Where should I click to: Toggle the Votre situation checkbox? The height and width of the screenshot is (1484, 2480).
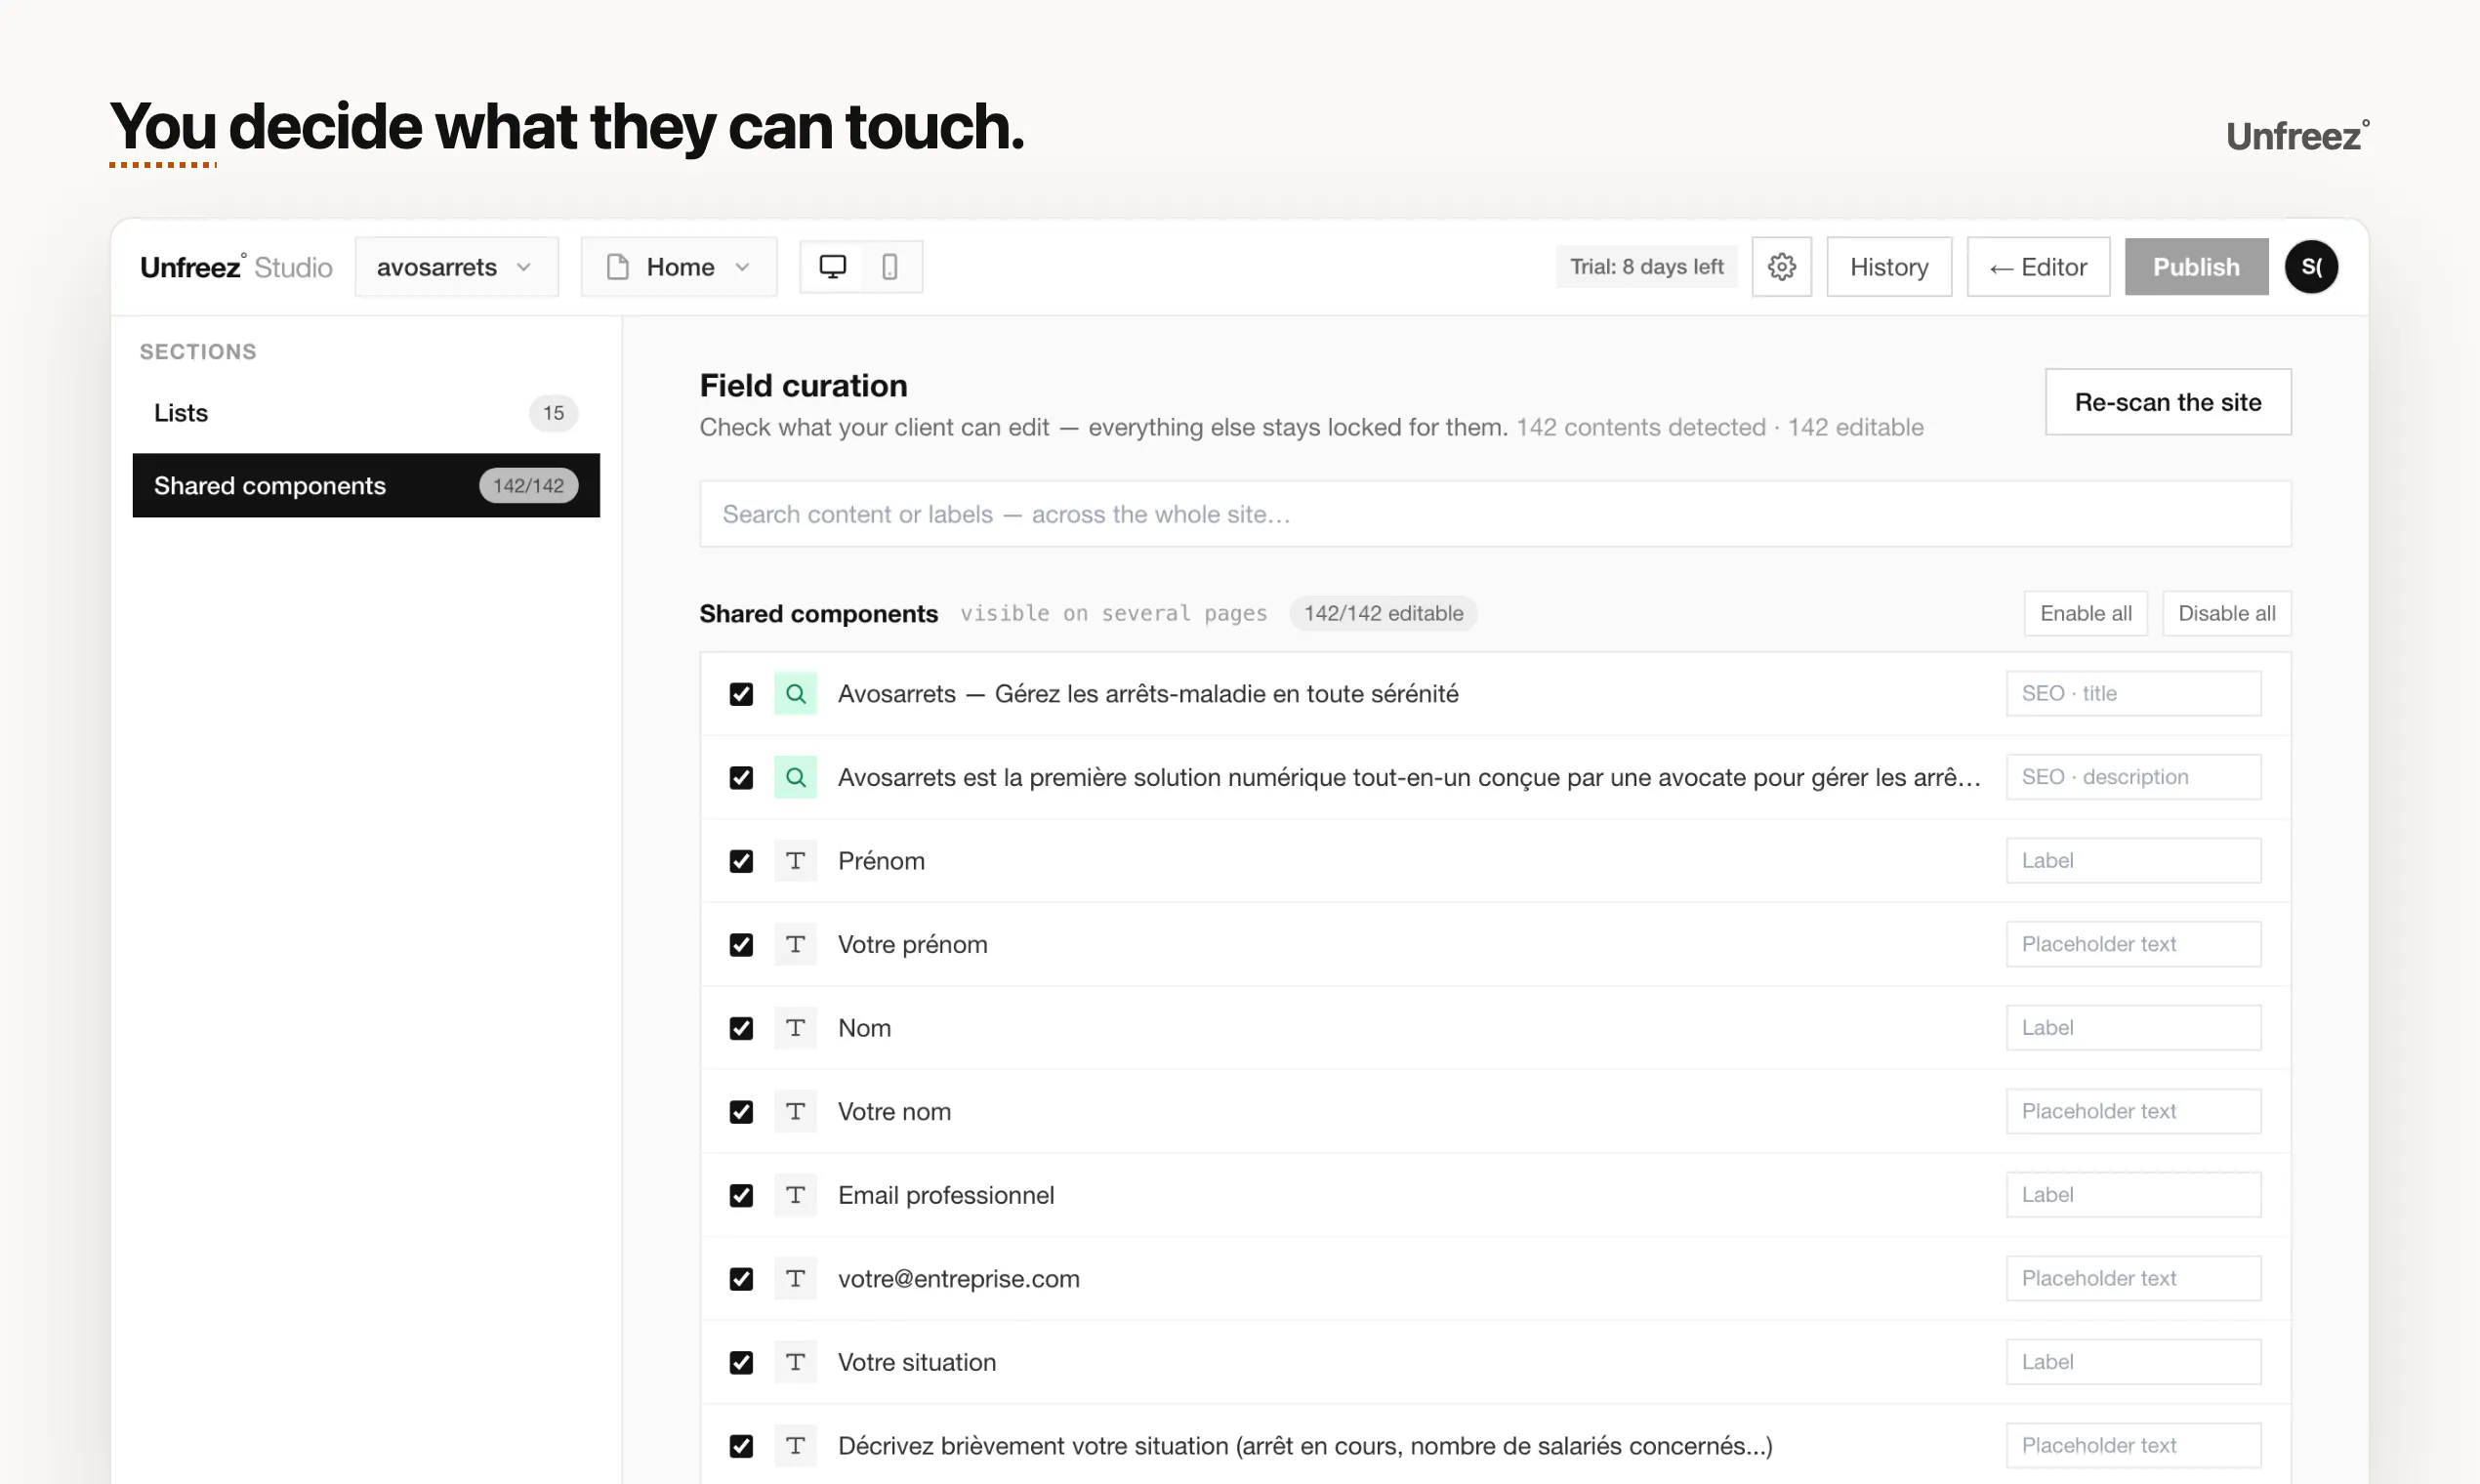click(x=741, y=1362)
